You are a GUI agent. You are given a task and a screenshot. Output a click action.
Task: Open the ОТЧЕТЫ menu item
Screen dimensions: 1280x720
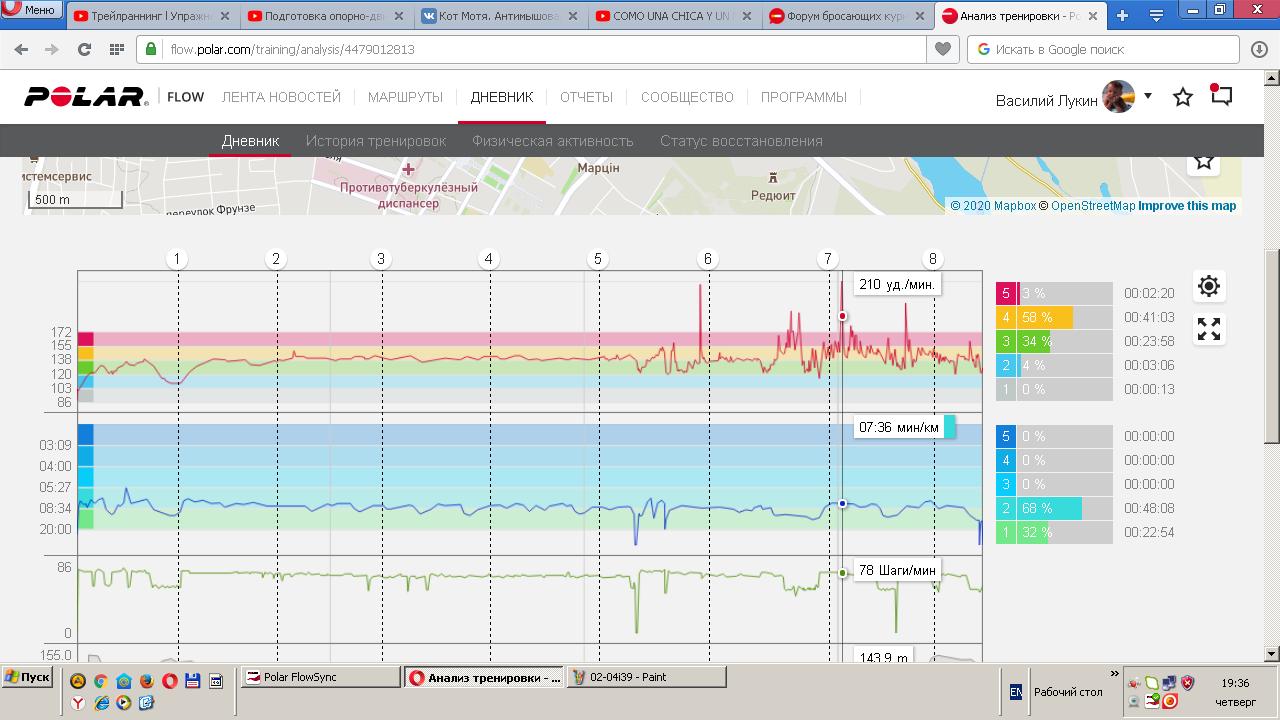[x=586, y=97]
